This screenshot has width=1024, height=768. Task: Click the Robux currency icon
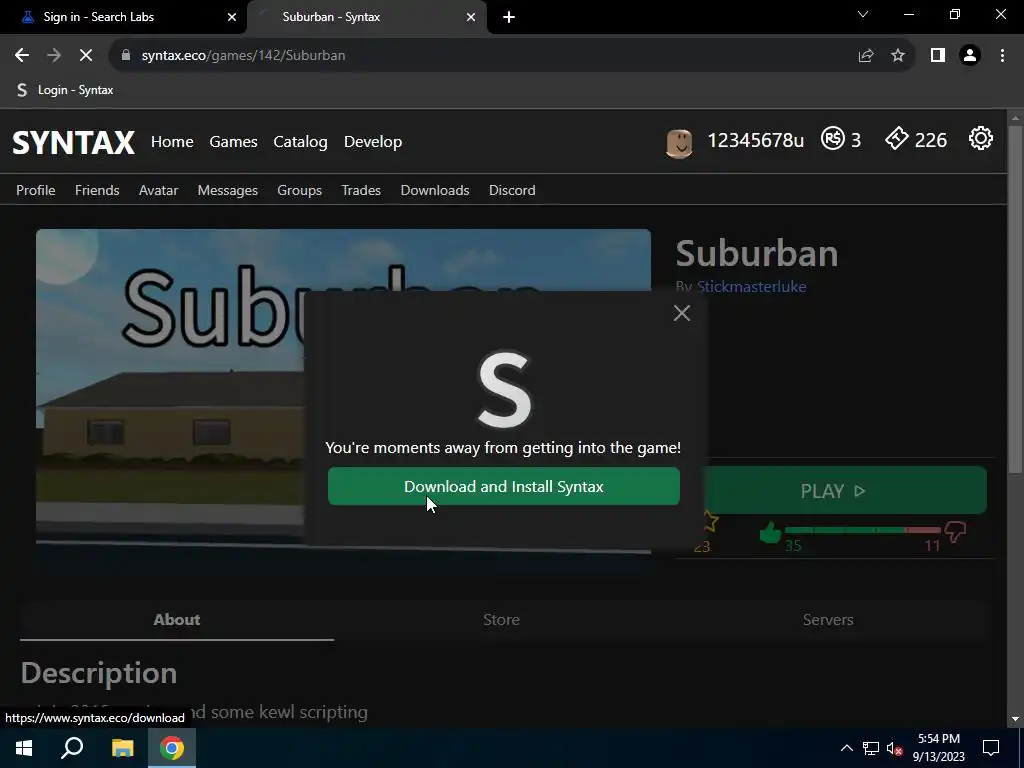(x=833, y=139)
